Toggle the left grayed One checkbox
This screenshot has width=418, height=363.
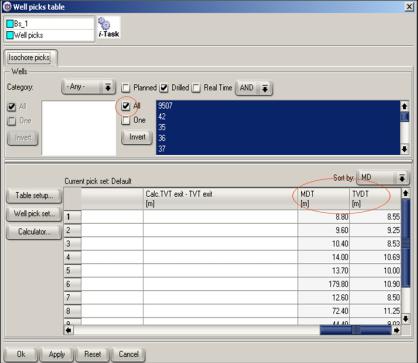pos(12,121)
